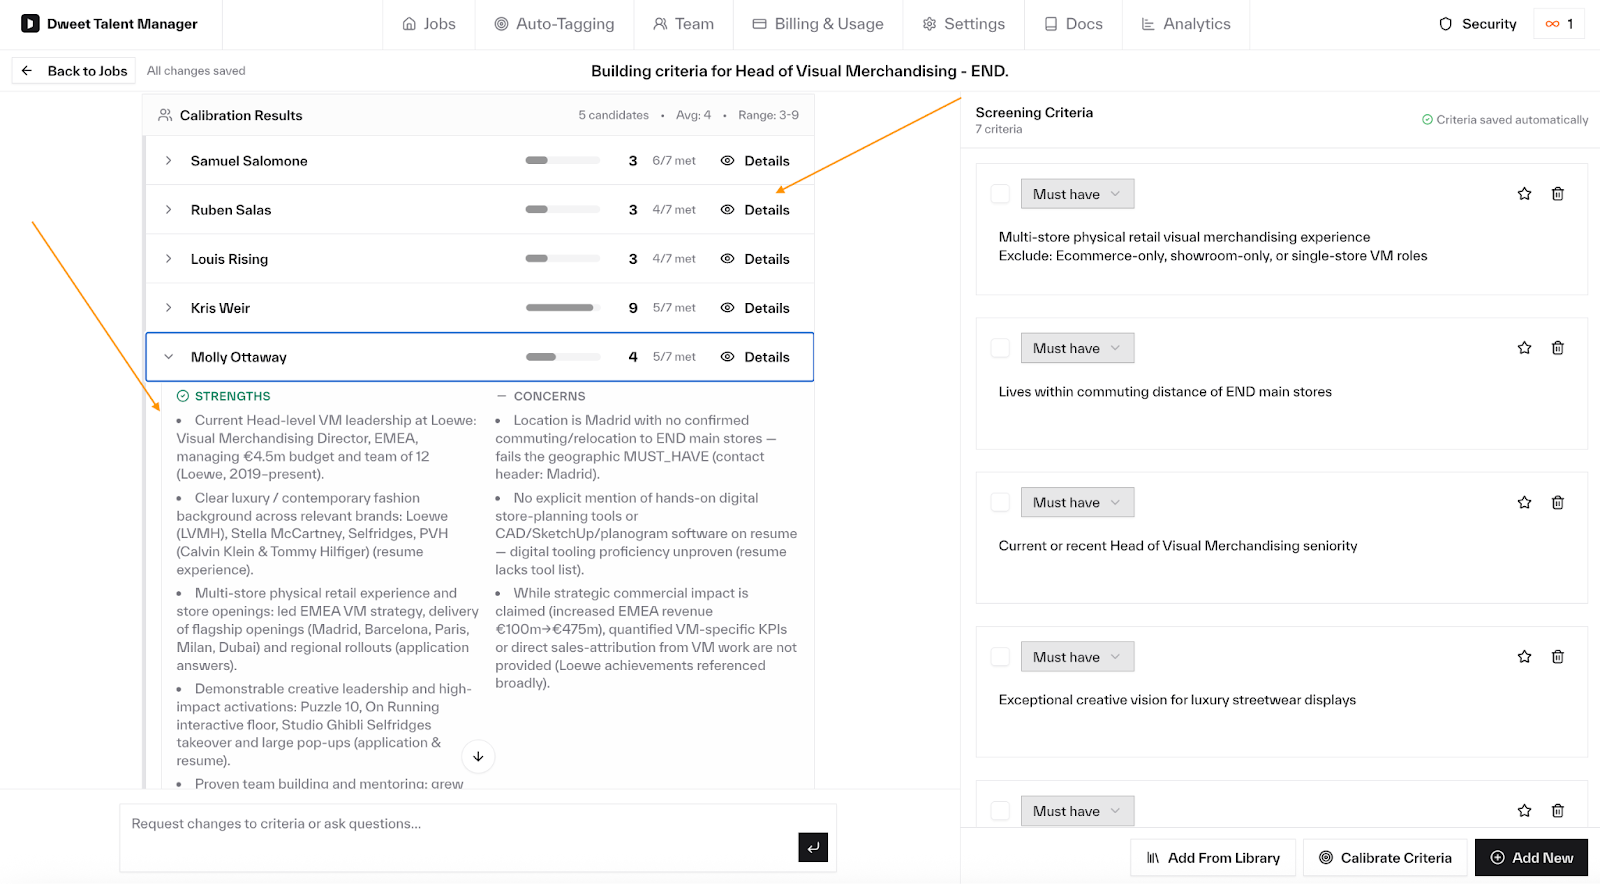Open the Billing & Usage tab
The height and width of the screenshot is (884, 1600).
pos(818,24)
